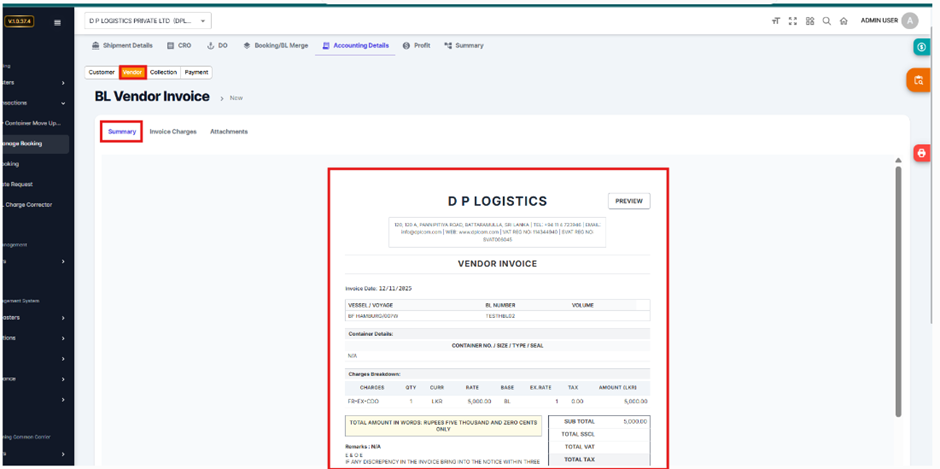Screen dimensions: 940x469
Task: Click the red print floating button
Action: 921,153
